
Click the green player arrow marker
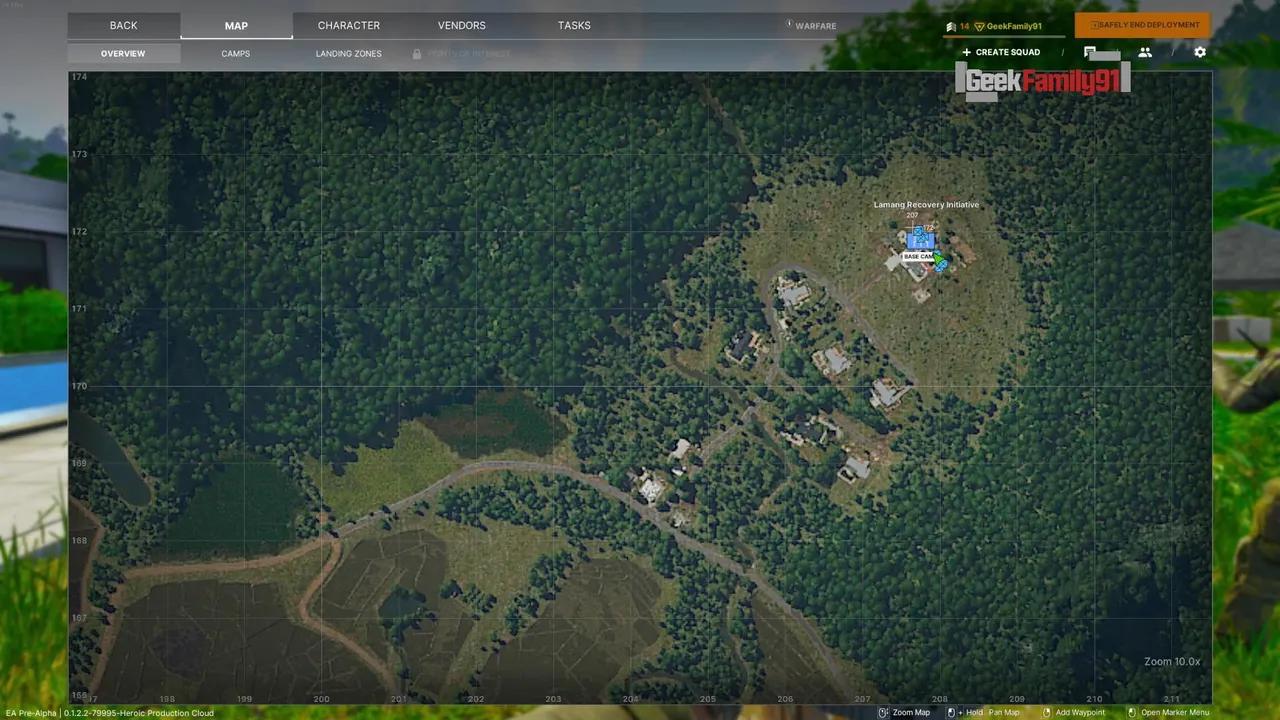pos(939,258)
